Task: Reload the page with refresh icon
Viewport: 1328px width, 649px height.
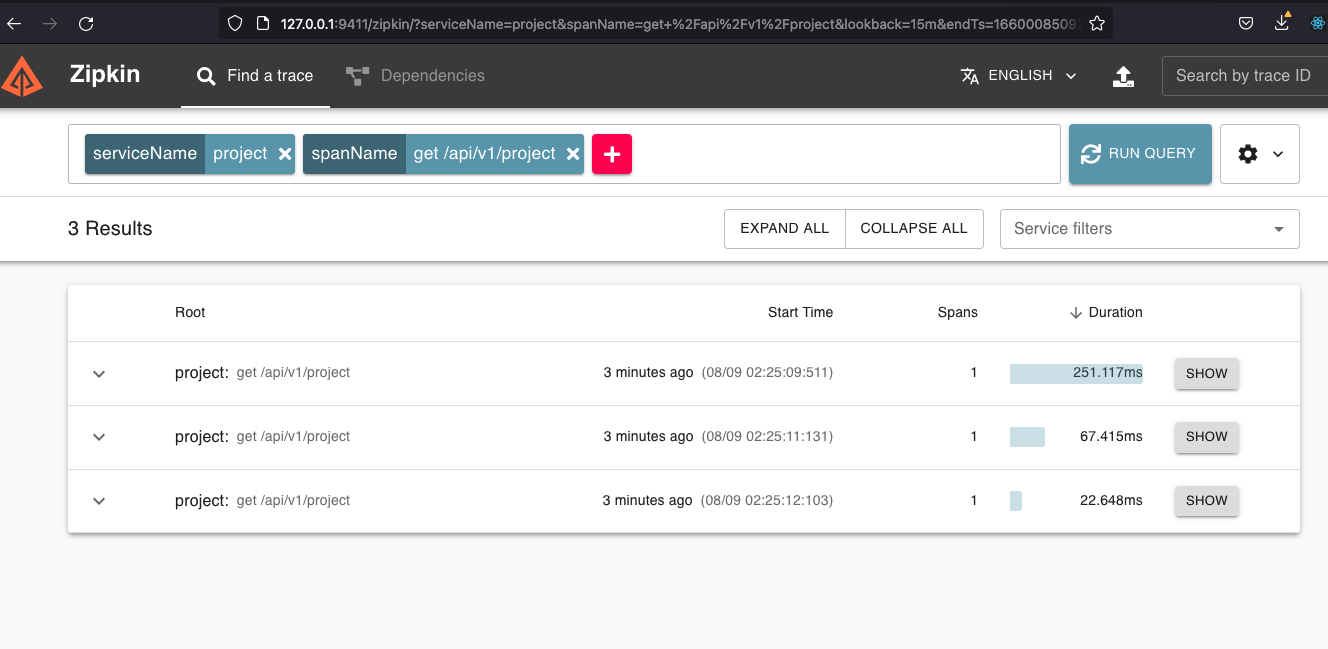Action: click(x=86, y=23)
